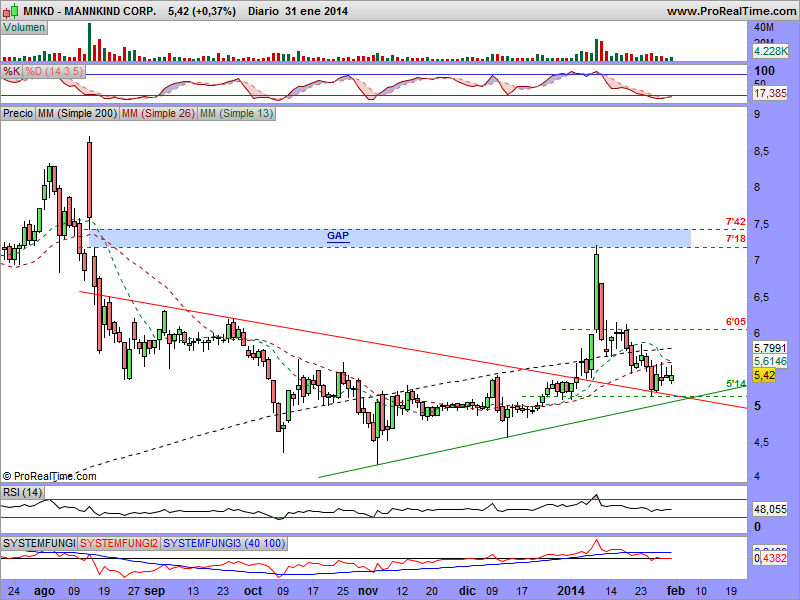Click the nov month on the time axis
The height and width of the screenshot is (600, 800).
tap(368, 591)
